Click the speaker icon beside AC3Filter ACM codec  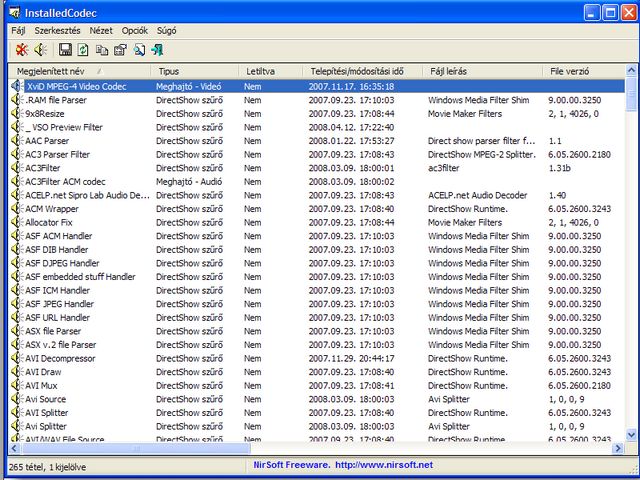pos(17,182)
